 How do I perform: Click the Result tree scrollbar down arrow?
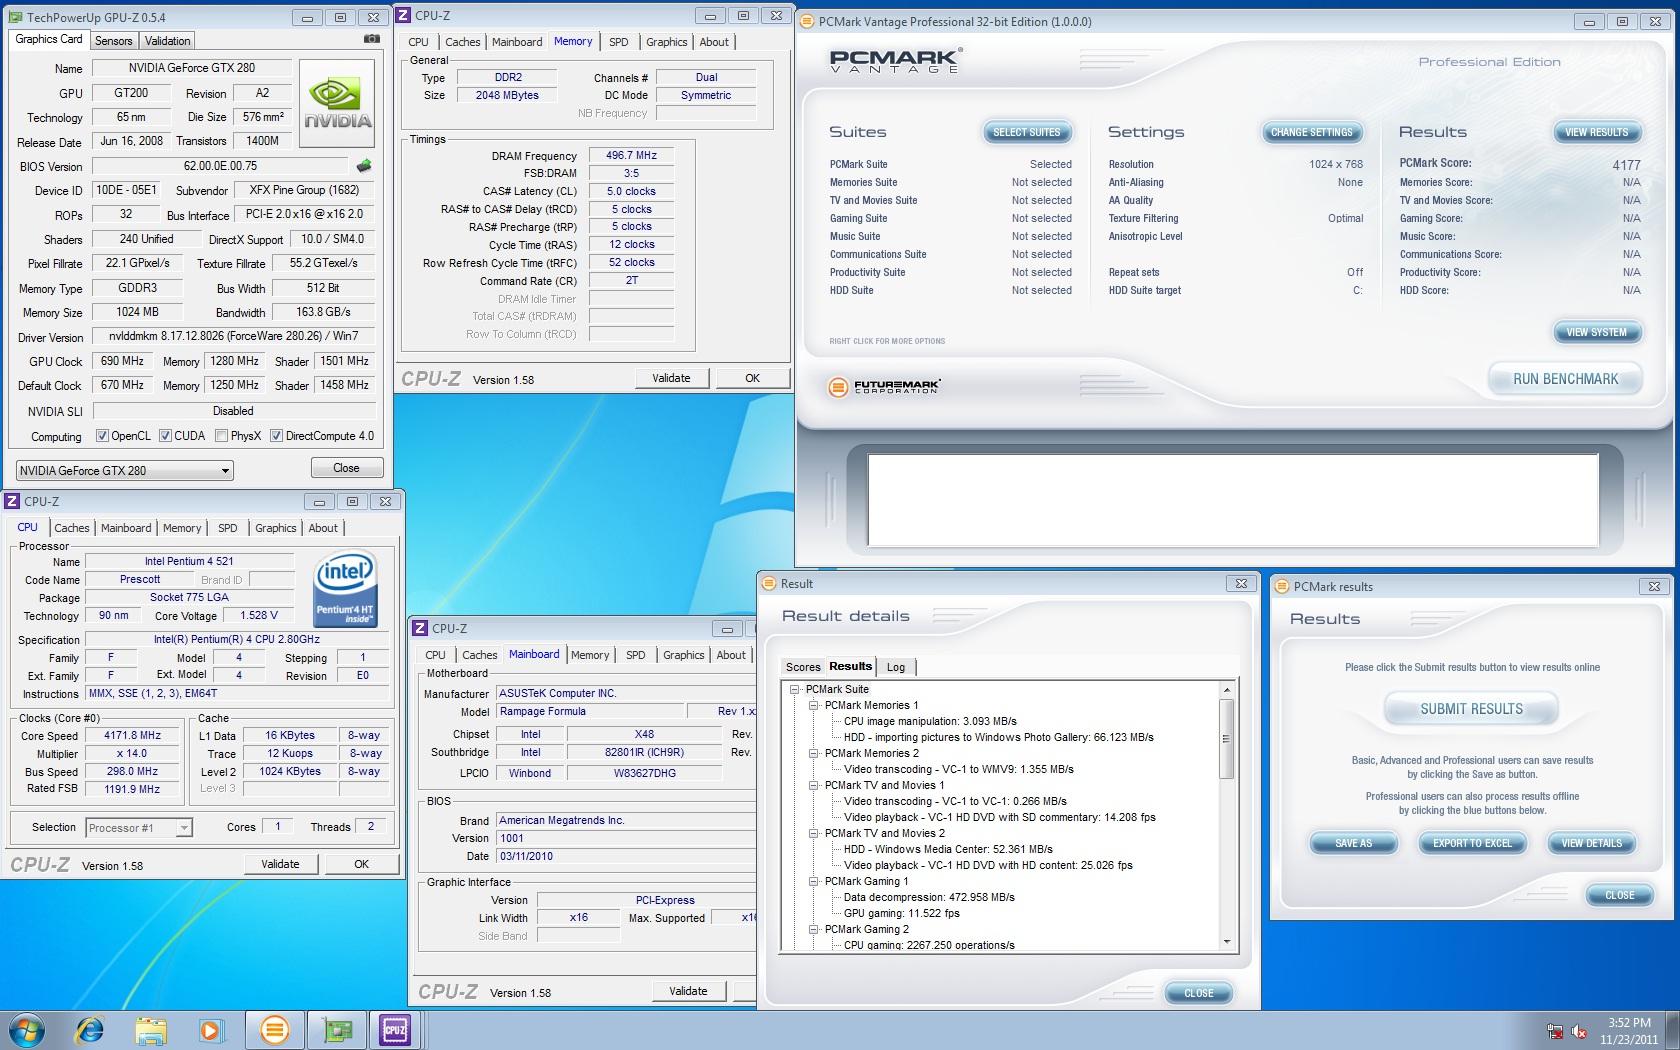1226,941
